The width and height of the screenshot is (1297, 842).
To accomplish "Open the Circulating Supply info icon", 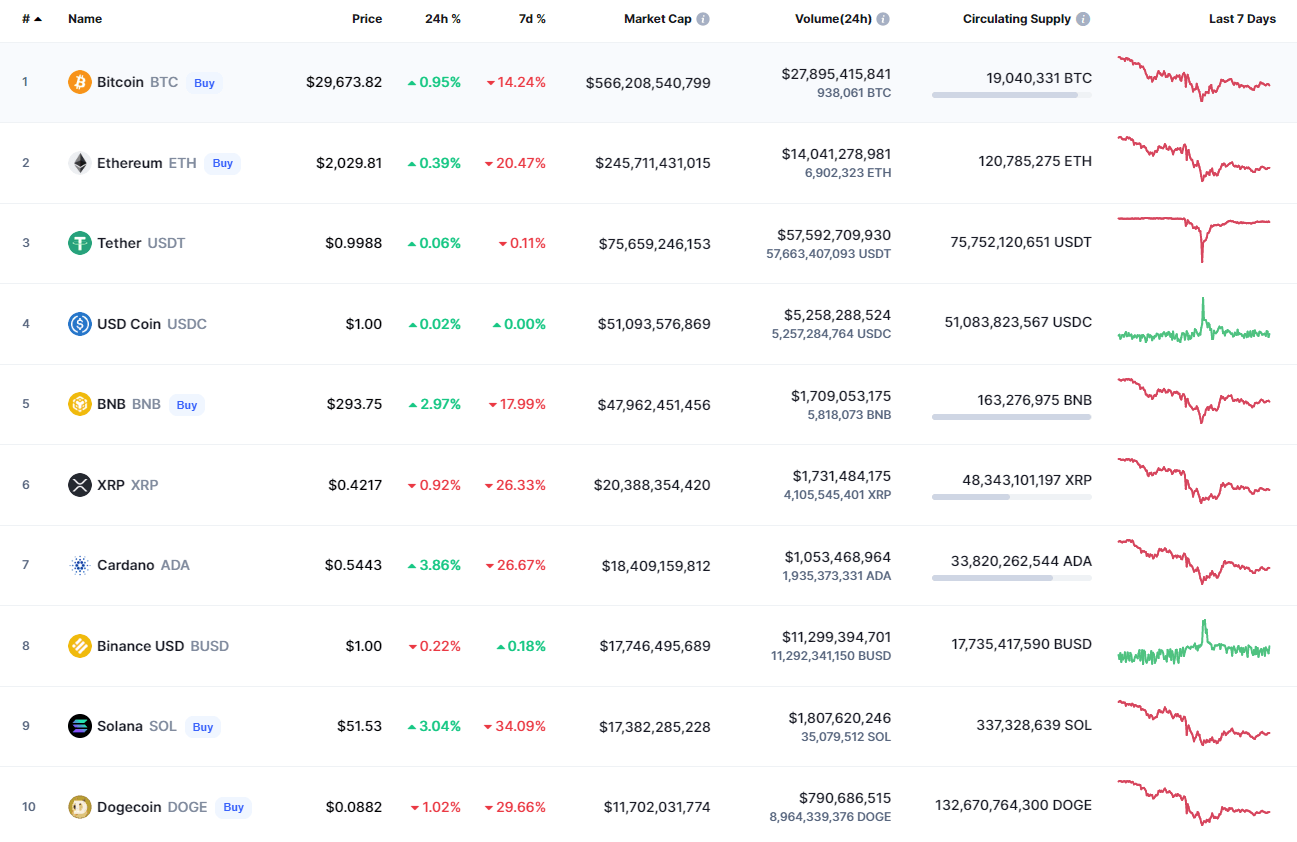I will (1084, 19).
